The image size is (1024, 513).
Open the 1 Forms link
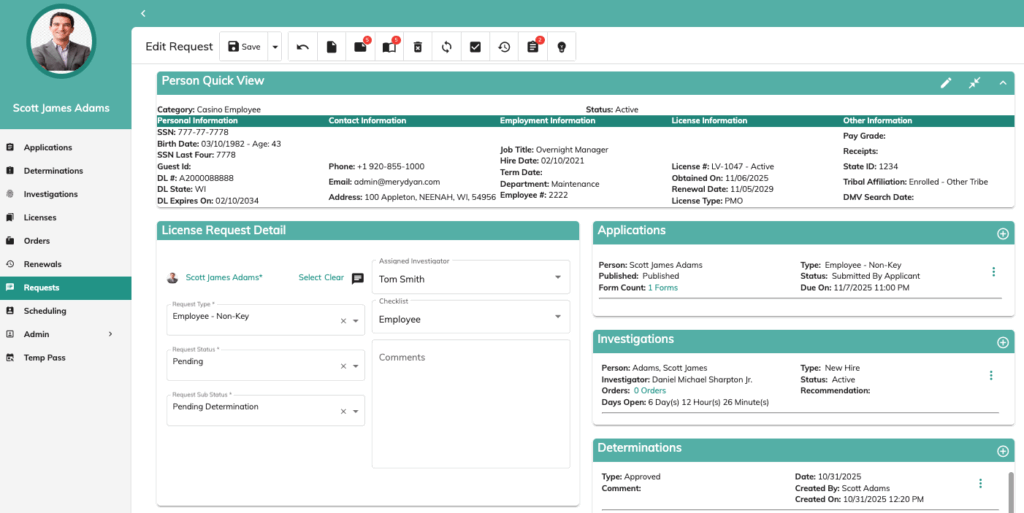point(662,288)
